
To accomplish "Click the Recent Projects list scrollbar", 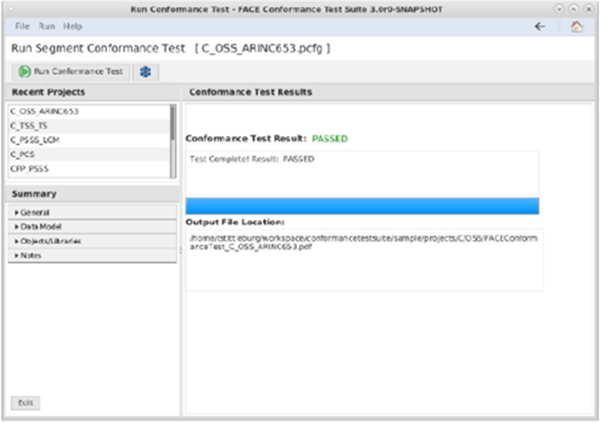I will pyautogui.click(x=173, y=125).
